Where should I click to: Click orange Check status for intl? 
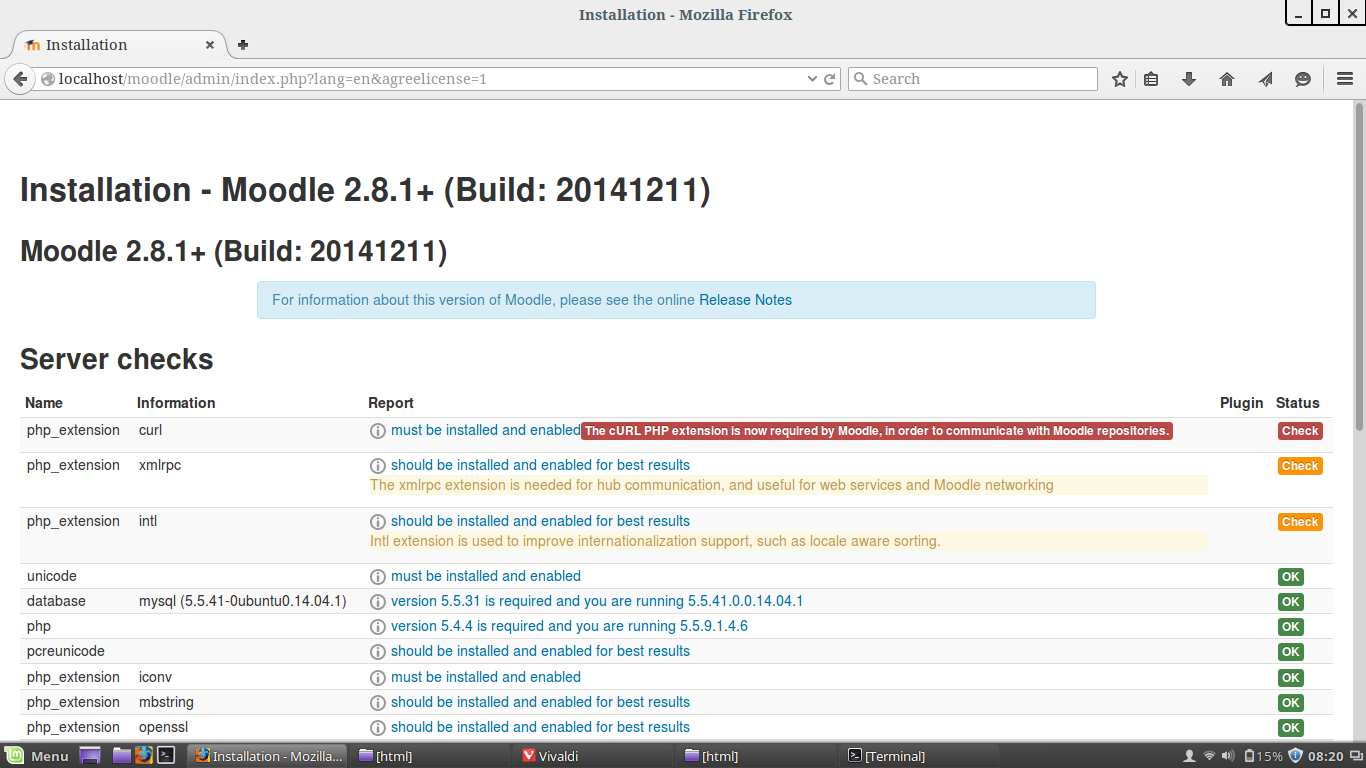(1300, 522)
